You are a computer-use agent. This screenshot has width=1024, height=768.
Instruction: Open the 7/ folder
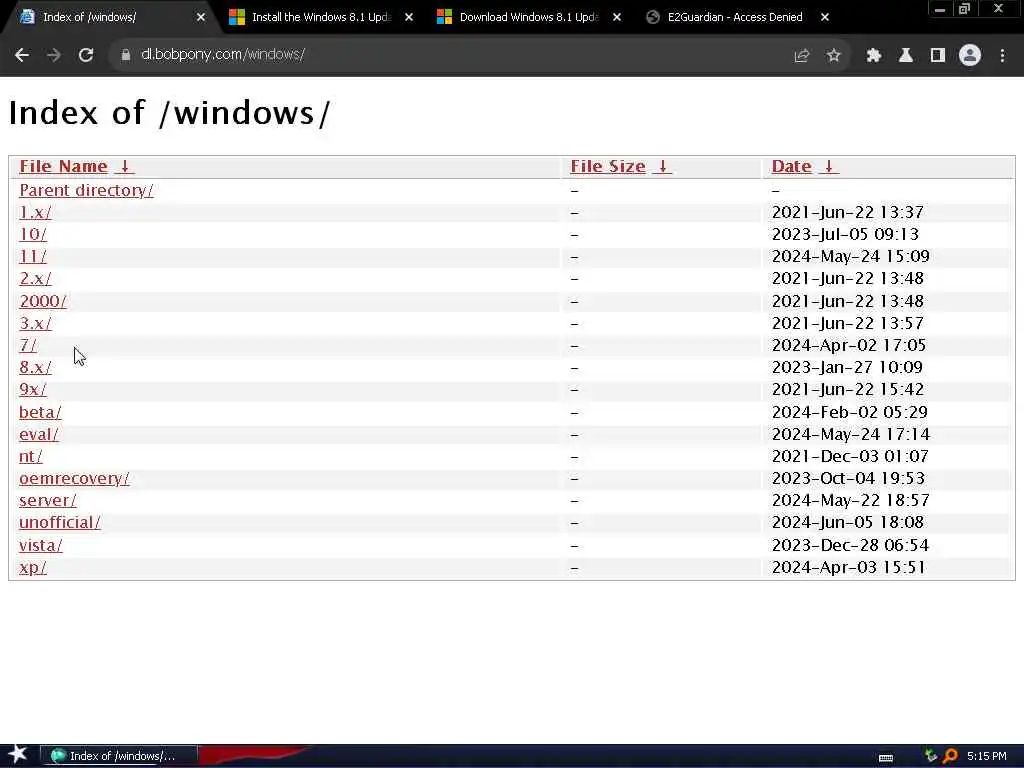tap(28, 345)
